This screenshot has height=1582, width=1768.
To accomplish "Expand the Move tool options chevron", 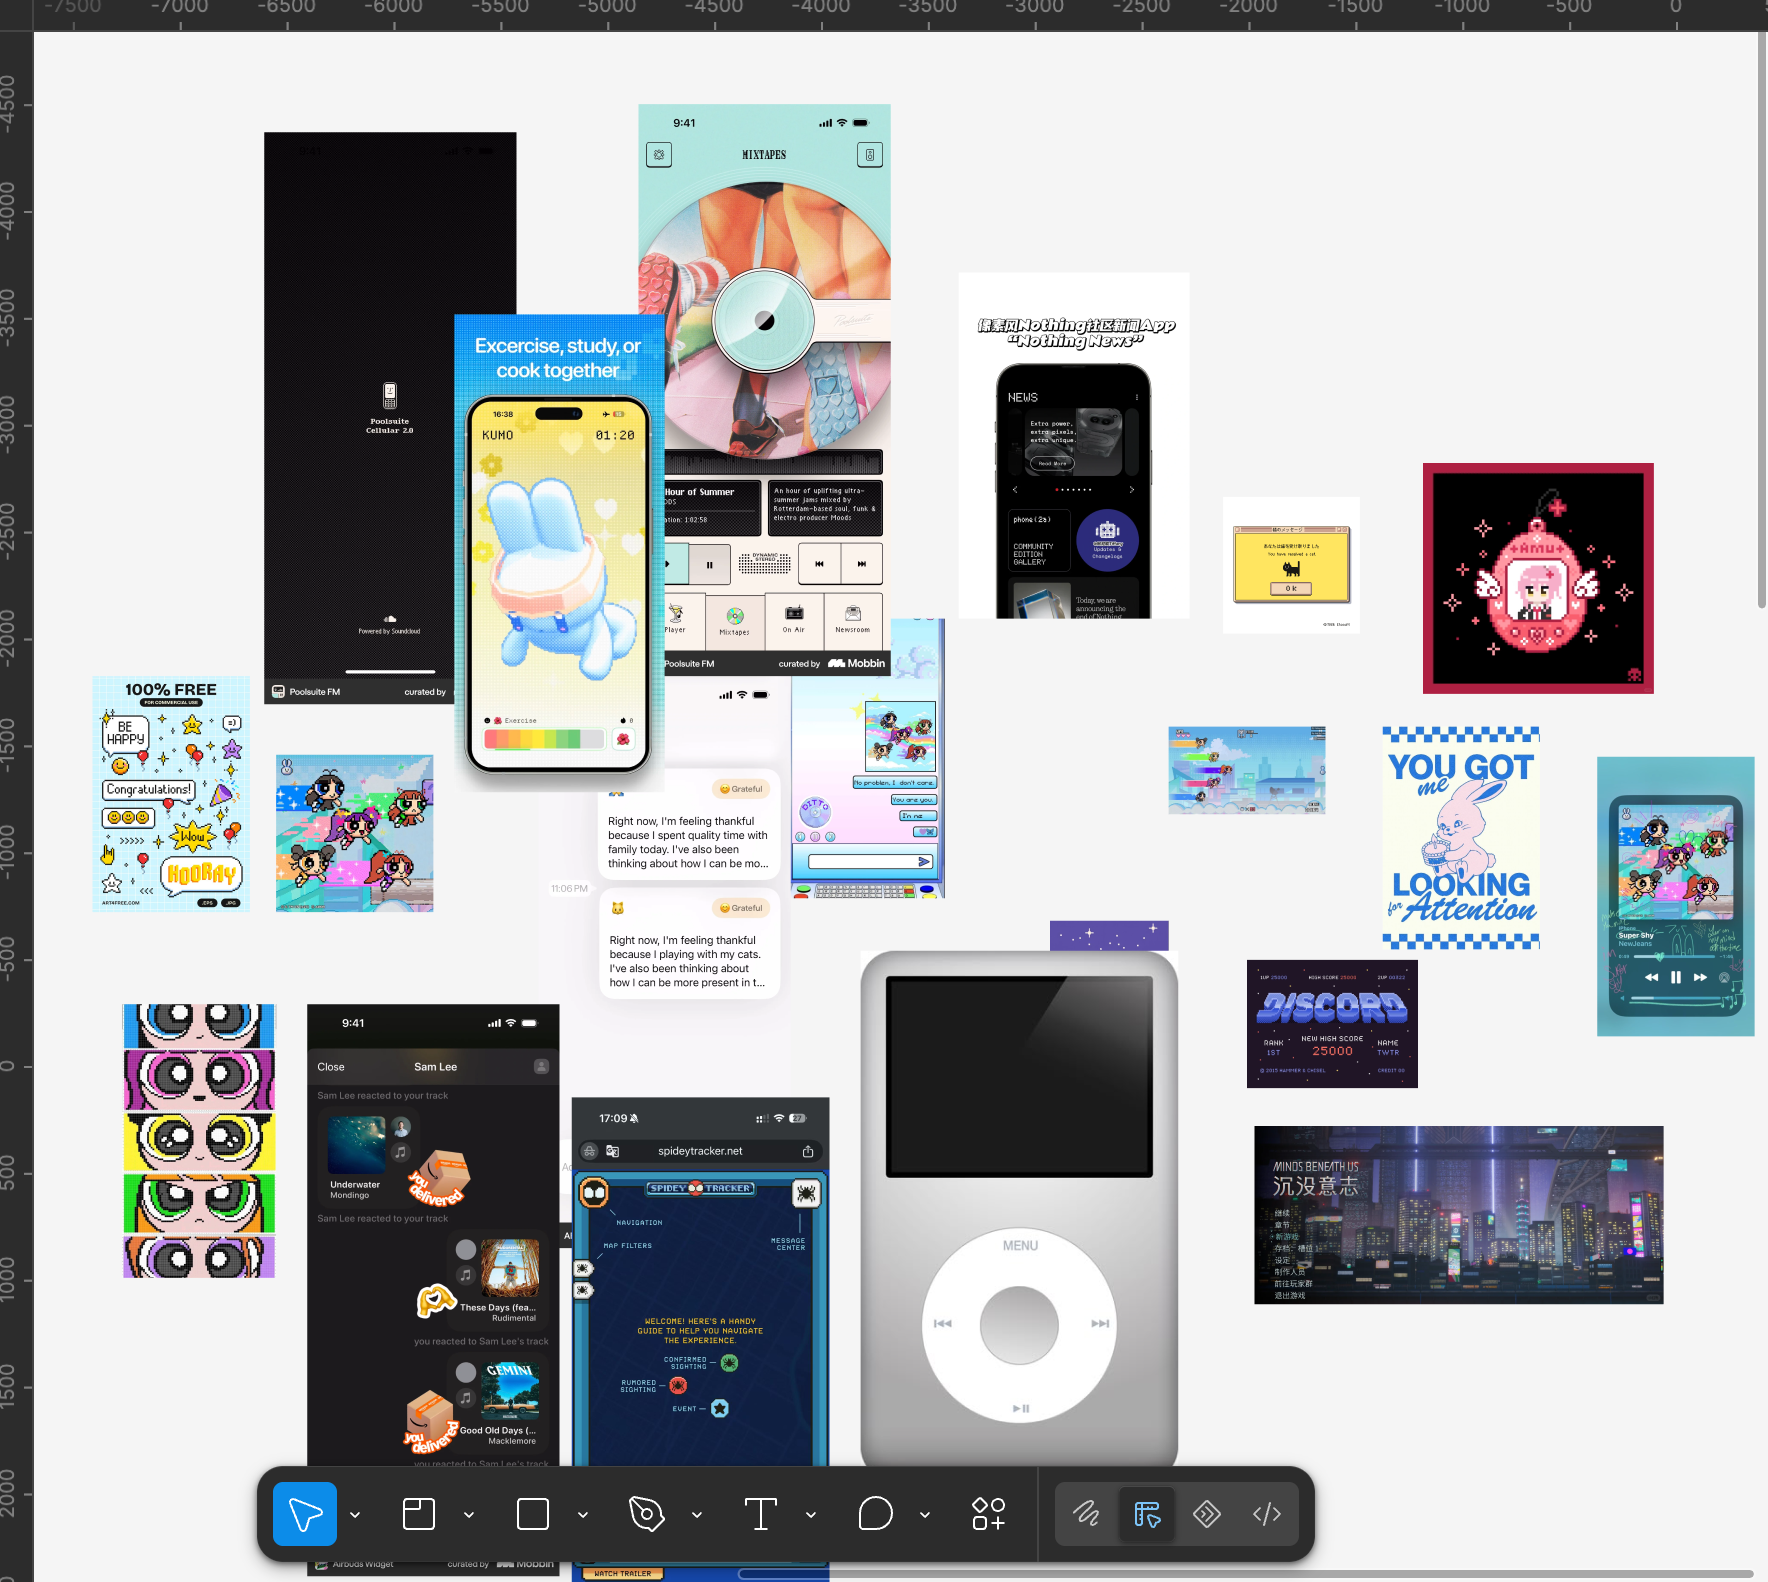I will click(355, 1515).
